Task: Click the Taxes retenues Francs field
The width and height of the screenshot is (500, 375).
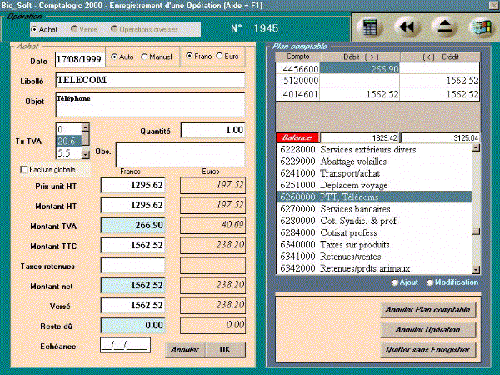Action: coord(133,266)
